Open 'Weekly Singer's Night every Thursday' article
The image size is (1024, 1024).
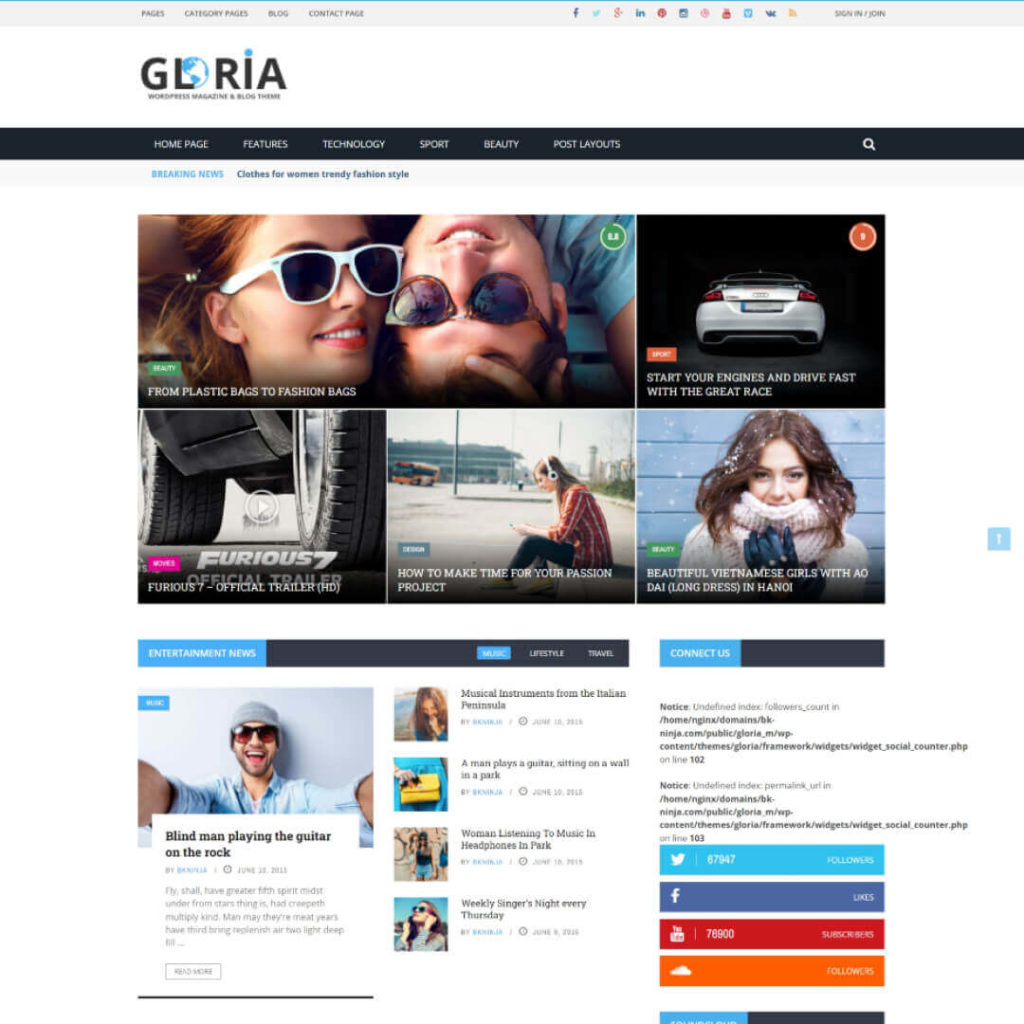click(523, 909)
